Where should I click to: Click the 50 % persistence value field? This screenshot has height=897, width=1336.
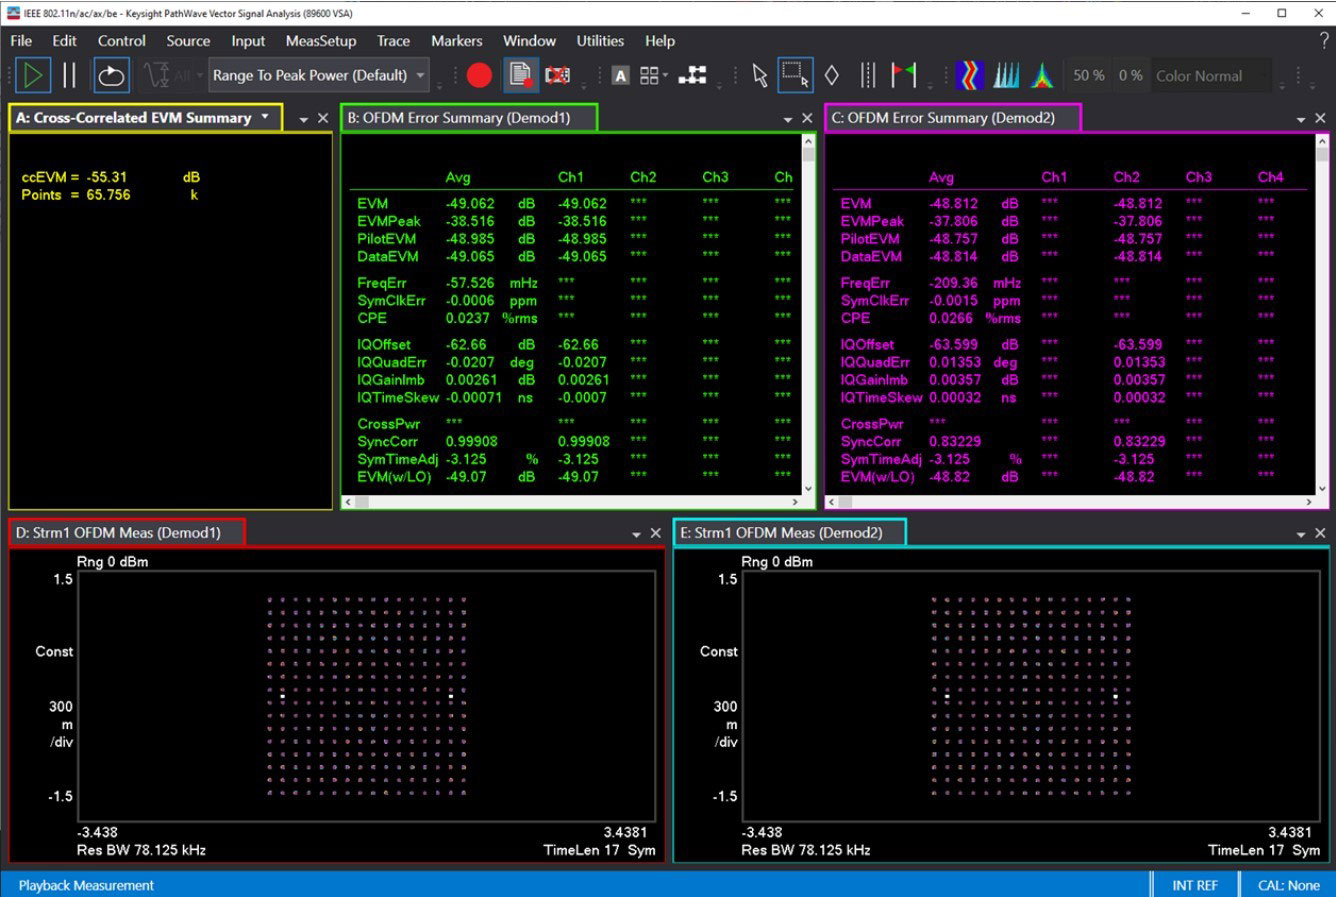(x=1088, y=76)
